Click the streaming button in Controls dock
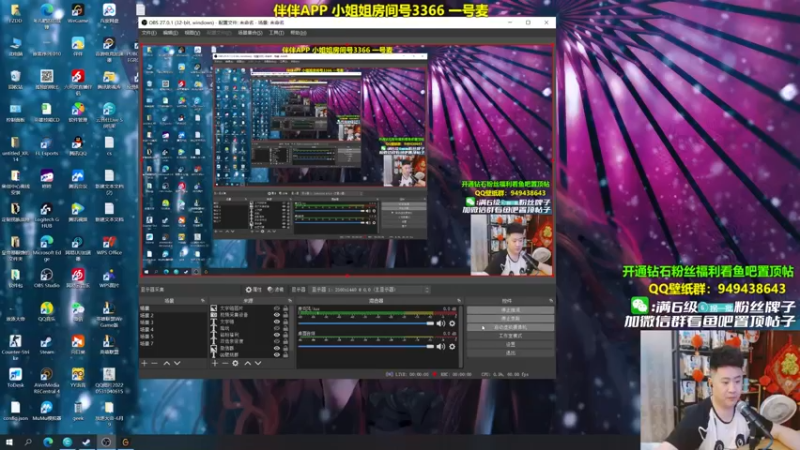Image resolution: width=800 pixels, height=450 pixels. click(x=510, y=310)
